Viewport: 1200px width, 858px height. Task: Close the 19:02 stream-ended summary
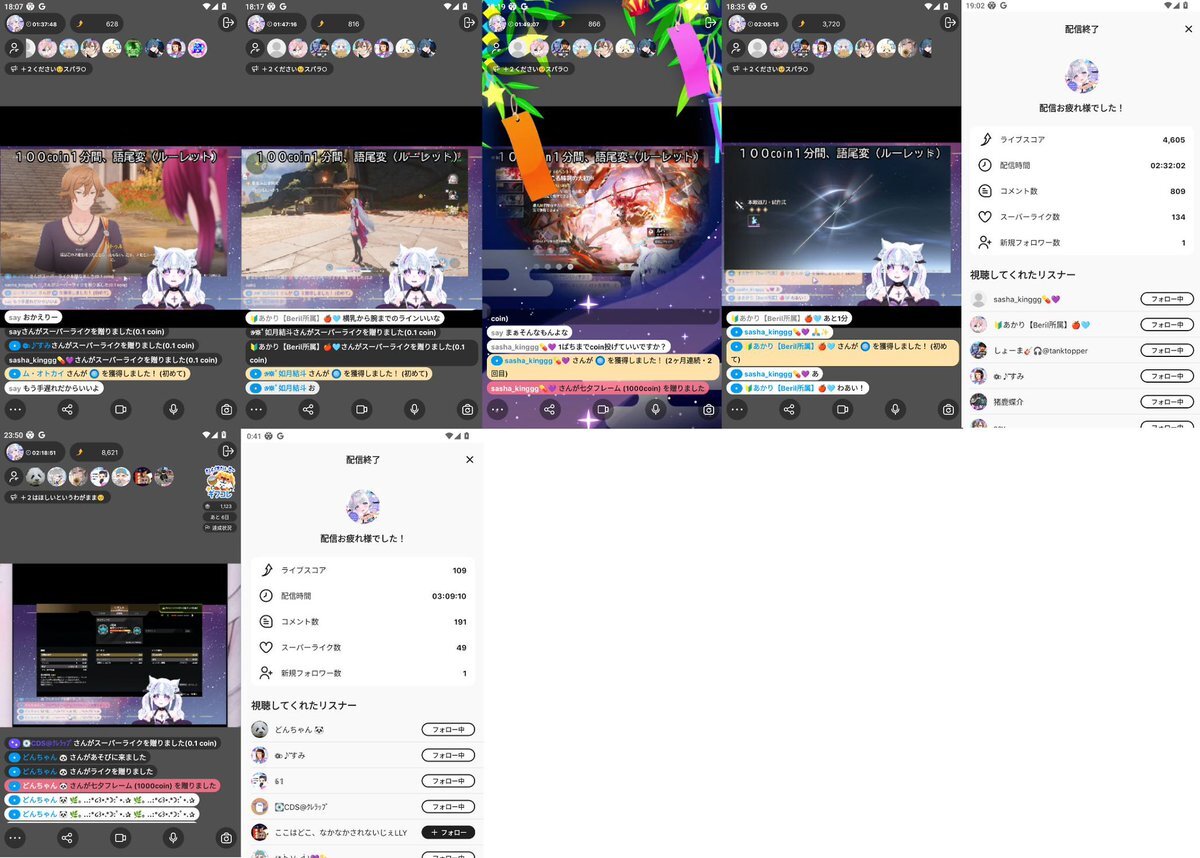pos(1188,29)
